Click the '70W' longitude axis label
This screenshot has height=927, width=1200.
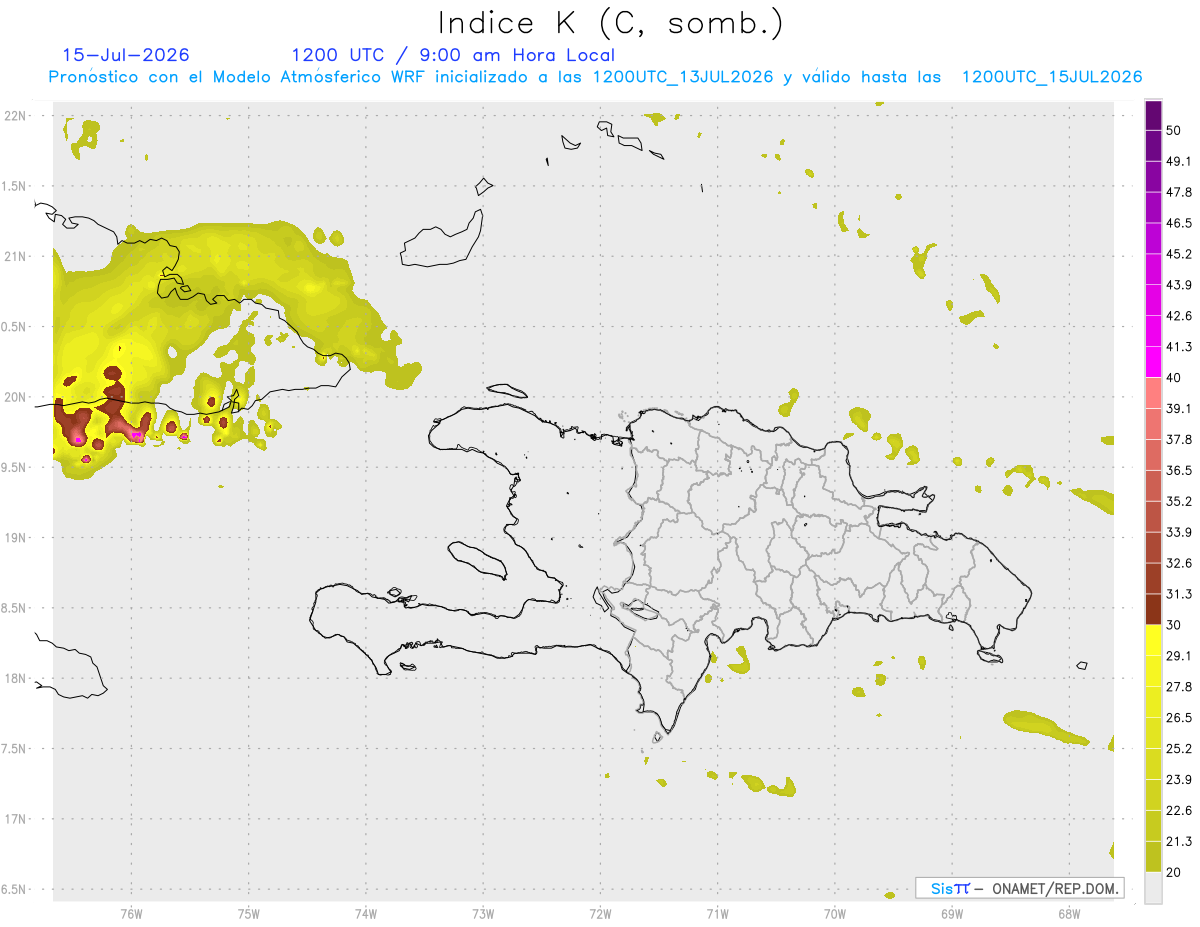835,914
